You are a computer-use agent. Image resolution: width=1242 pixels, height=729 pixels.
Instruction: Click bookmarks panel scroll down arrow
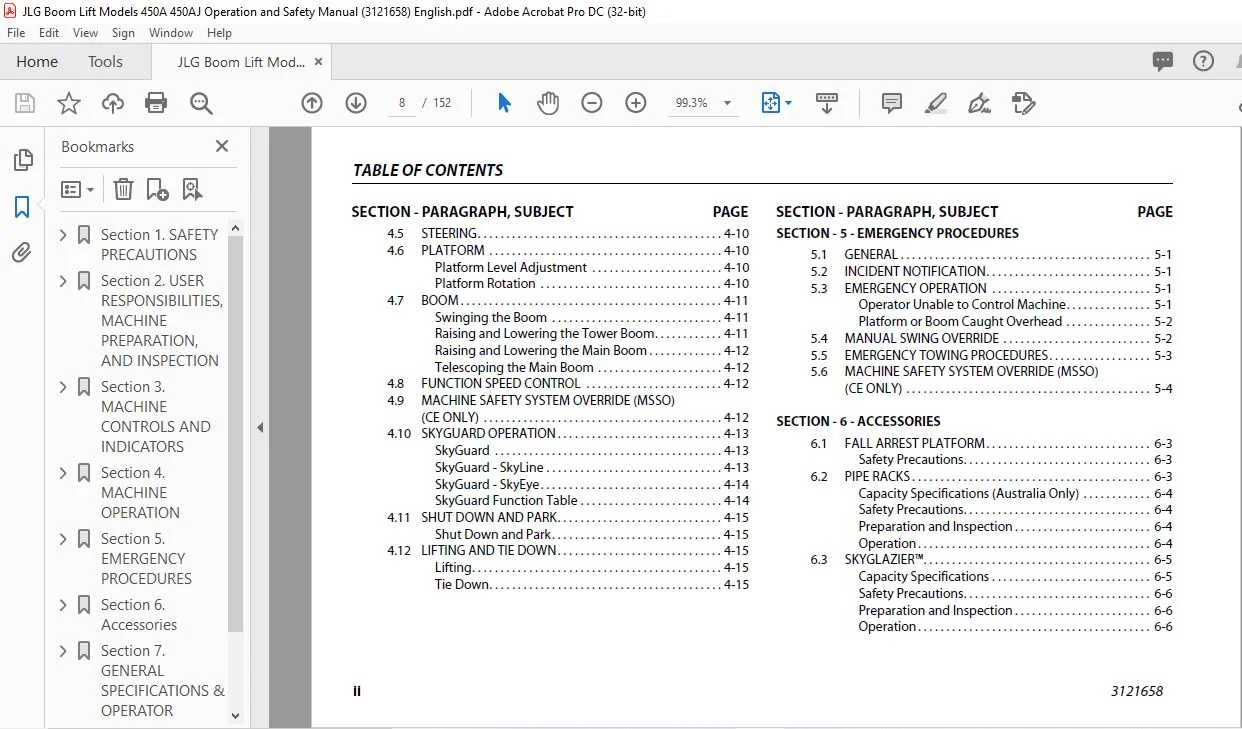pyautogui.click(x=236, y=716)
